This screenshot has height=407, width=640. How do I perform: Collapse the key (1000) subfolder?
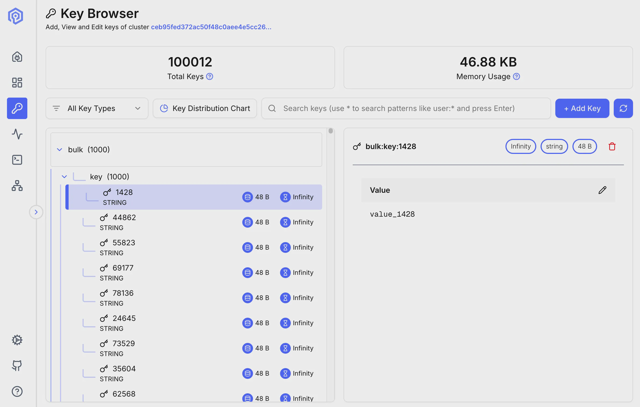[64, 176]
